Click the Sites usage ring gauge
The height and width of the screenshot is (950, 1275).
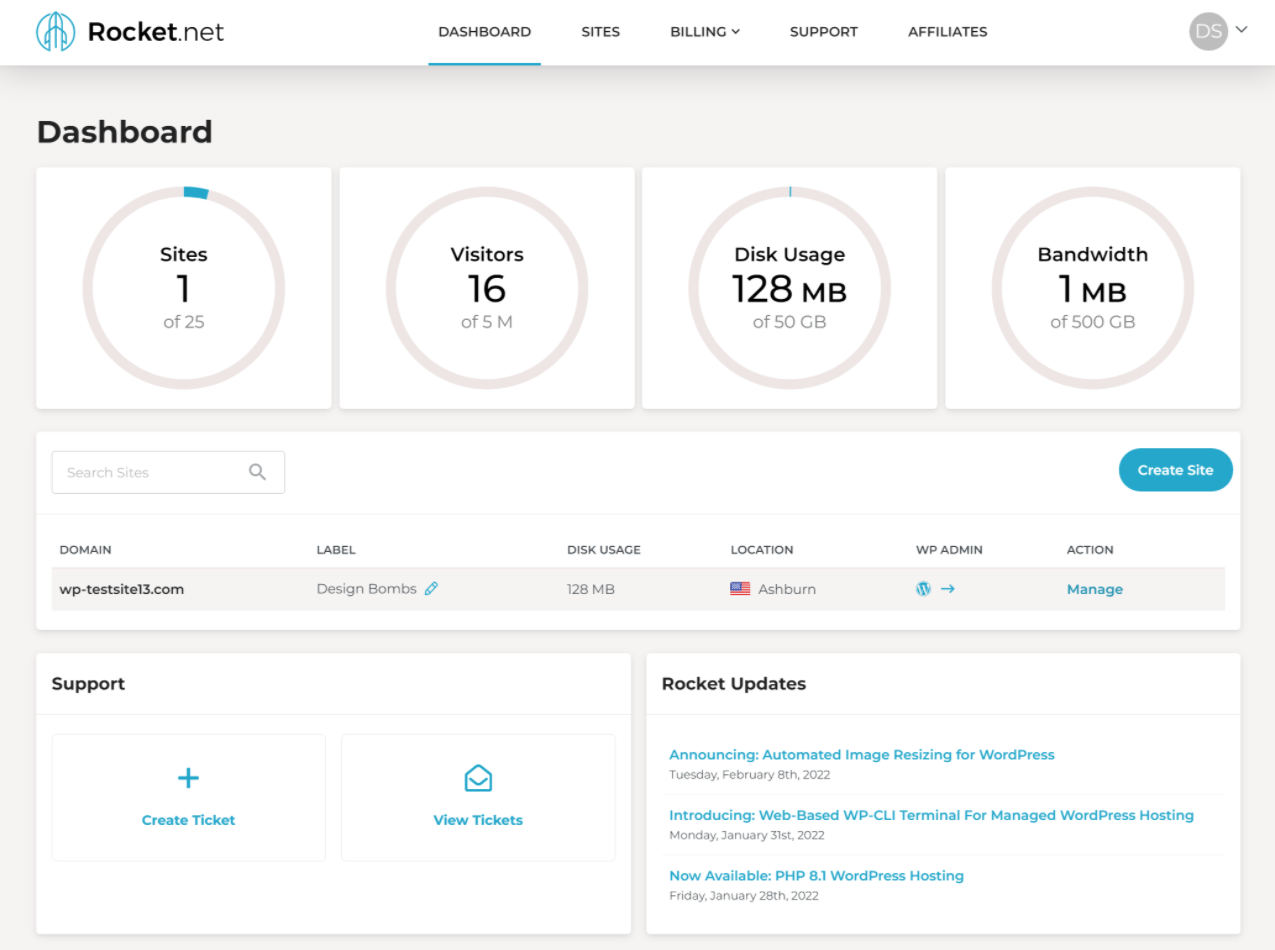[x=183, y=288]
